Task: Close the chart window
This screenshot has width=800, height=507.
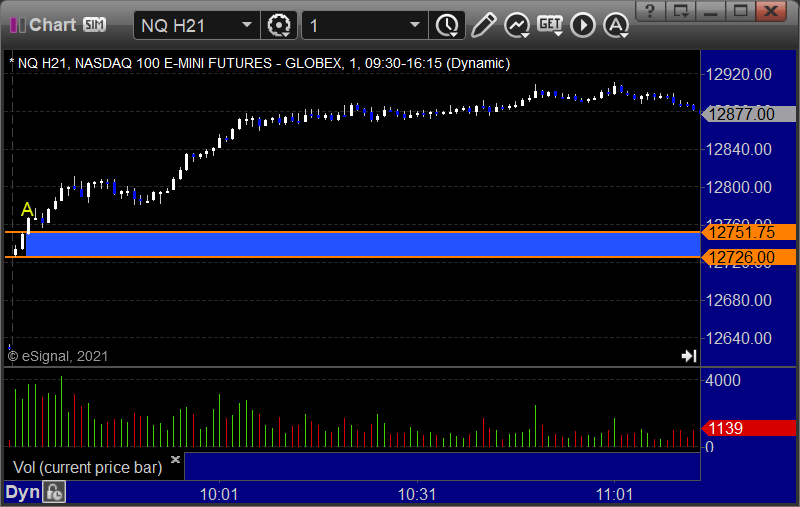Action: 771,11
